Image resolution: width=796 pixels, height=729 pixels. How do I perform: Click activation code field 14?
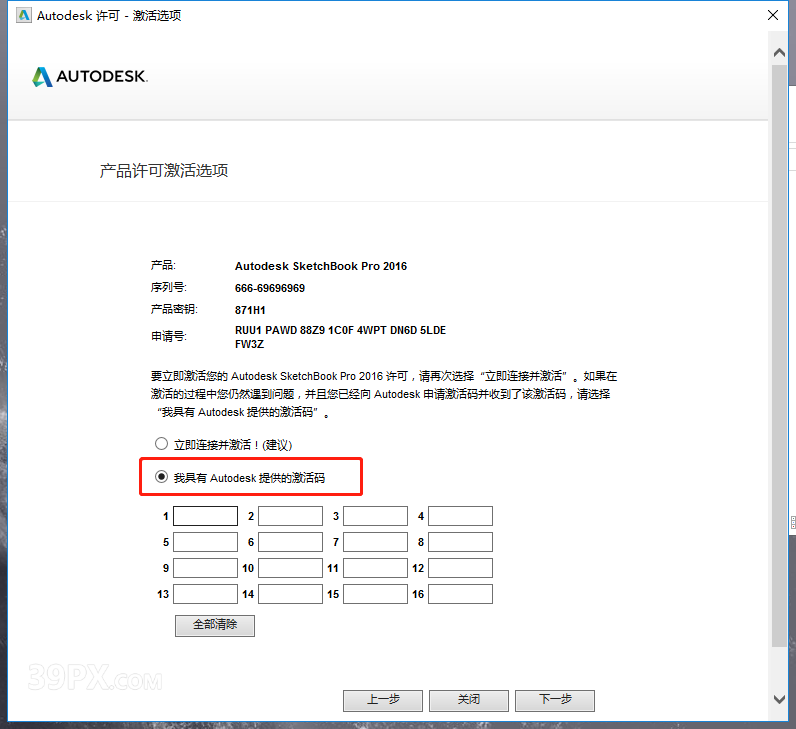point(290,594)
